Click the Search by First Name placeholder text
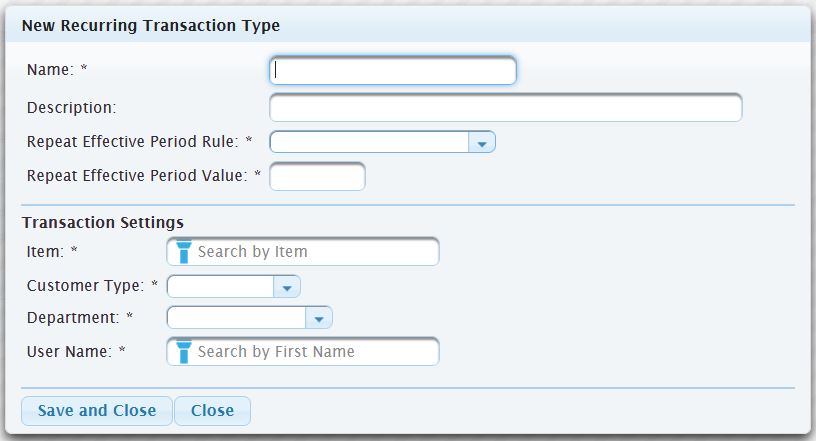The width and height of the screenshot is (816, 441). (x=276, y=352)
